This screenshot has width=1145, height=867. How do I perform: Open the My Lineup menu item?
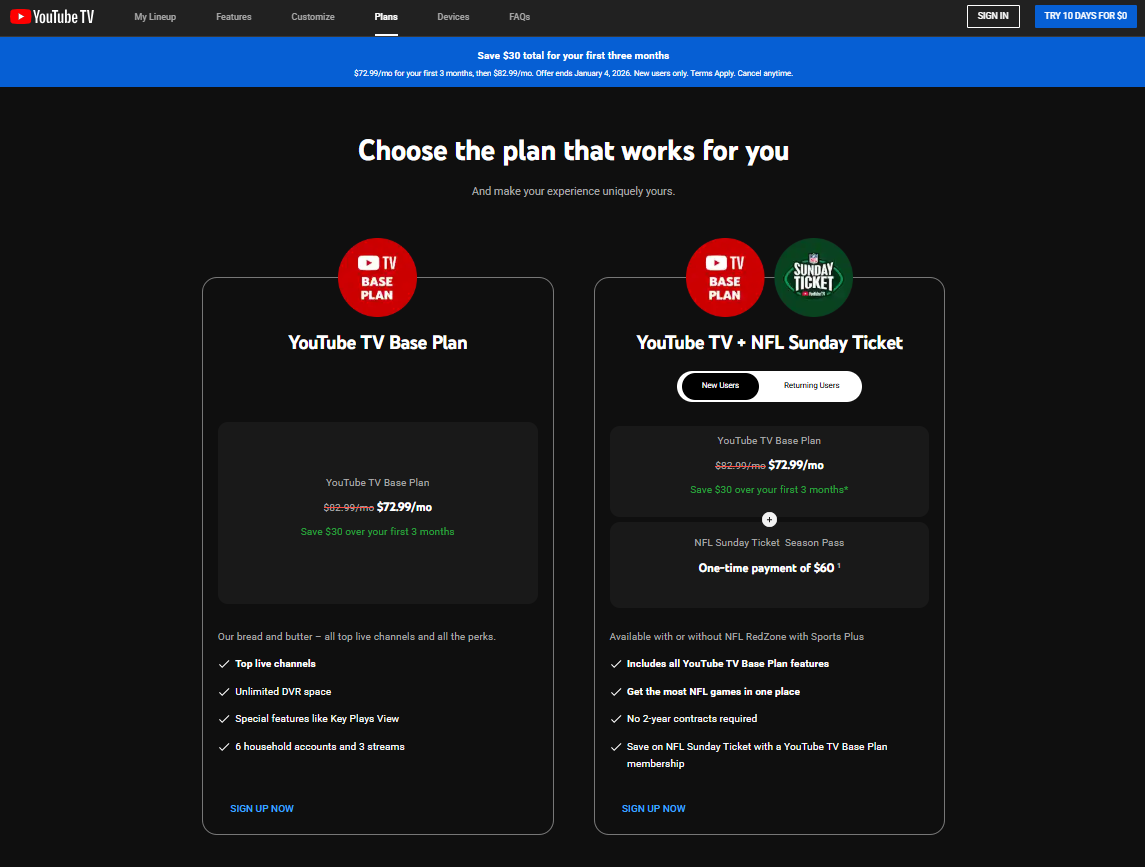(155, 17)
